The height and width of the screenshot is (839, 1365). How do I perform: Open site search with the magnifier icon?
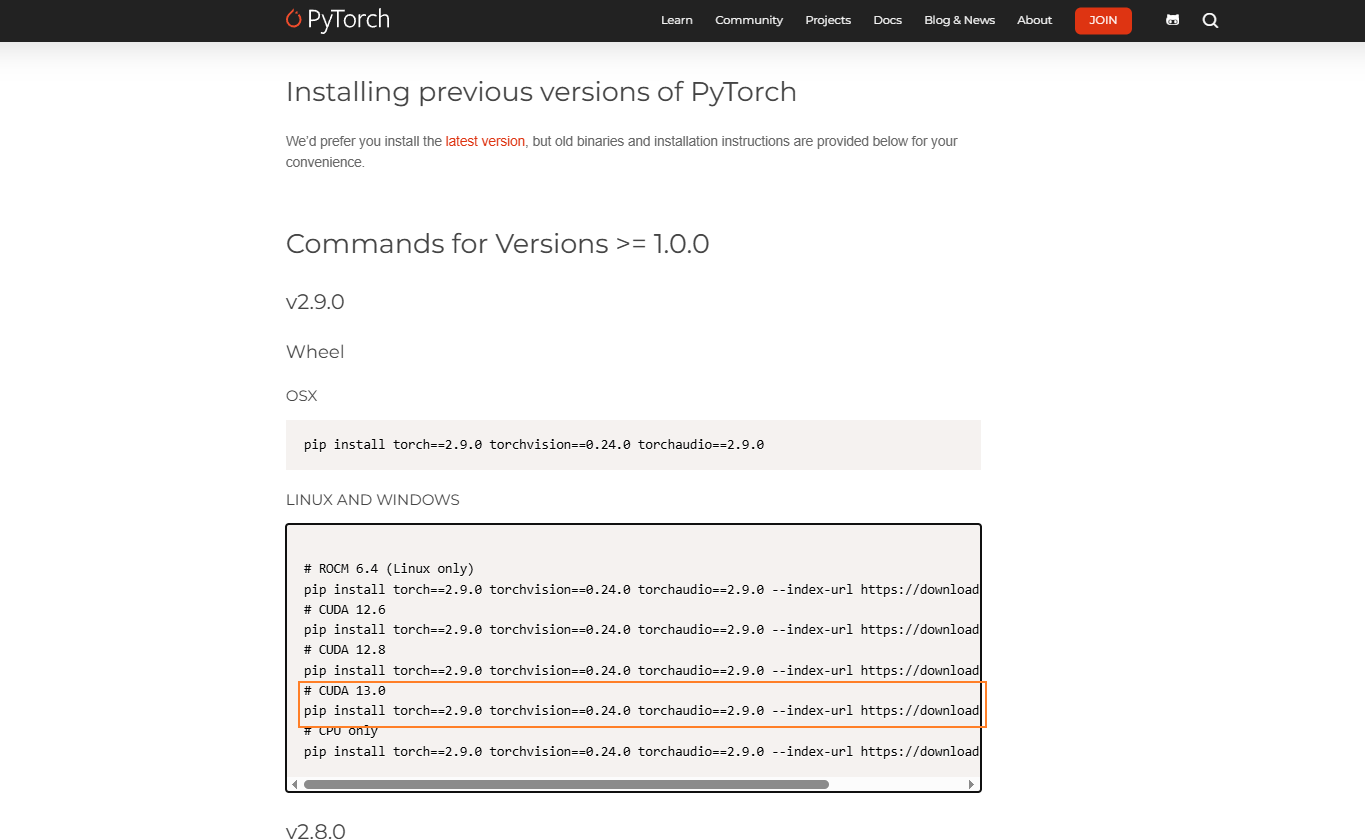tap(1210, 20)
